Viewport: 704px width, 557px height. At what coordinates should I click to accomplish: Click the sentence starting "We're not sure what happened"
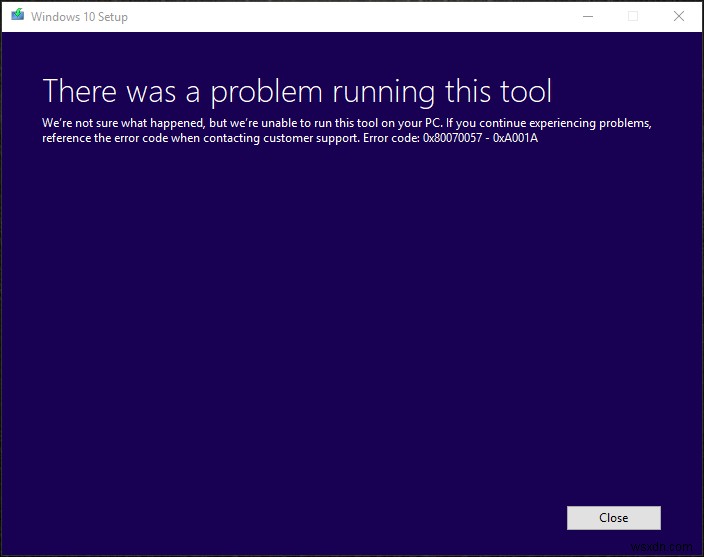click(x=242, y=123)
